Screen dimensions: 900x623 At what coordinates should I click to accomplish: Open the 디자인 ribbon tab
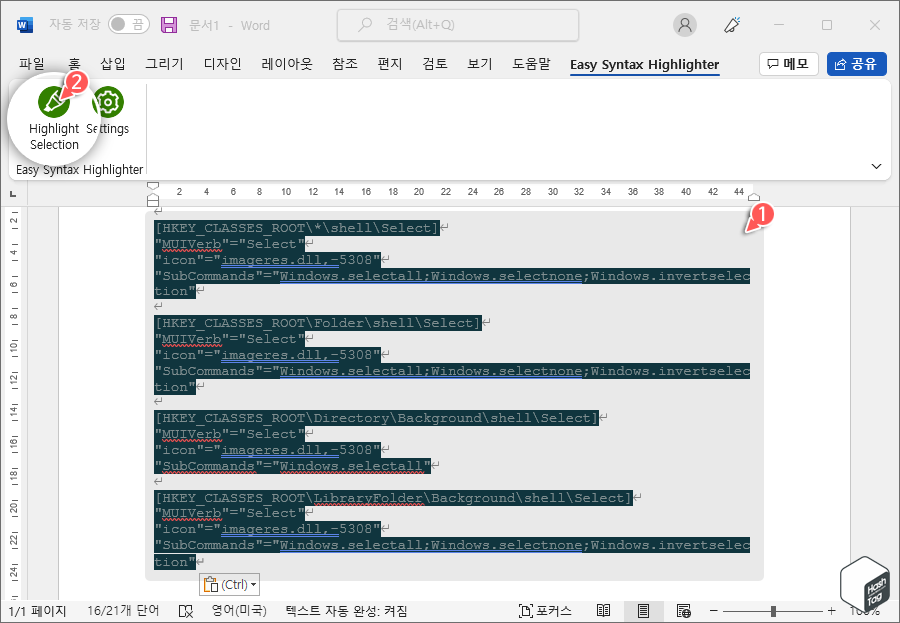222,64
